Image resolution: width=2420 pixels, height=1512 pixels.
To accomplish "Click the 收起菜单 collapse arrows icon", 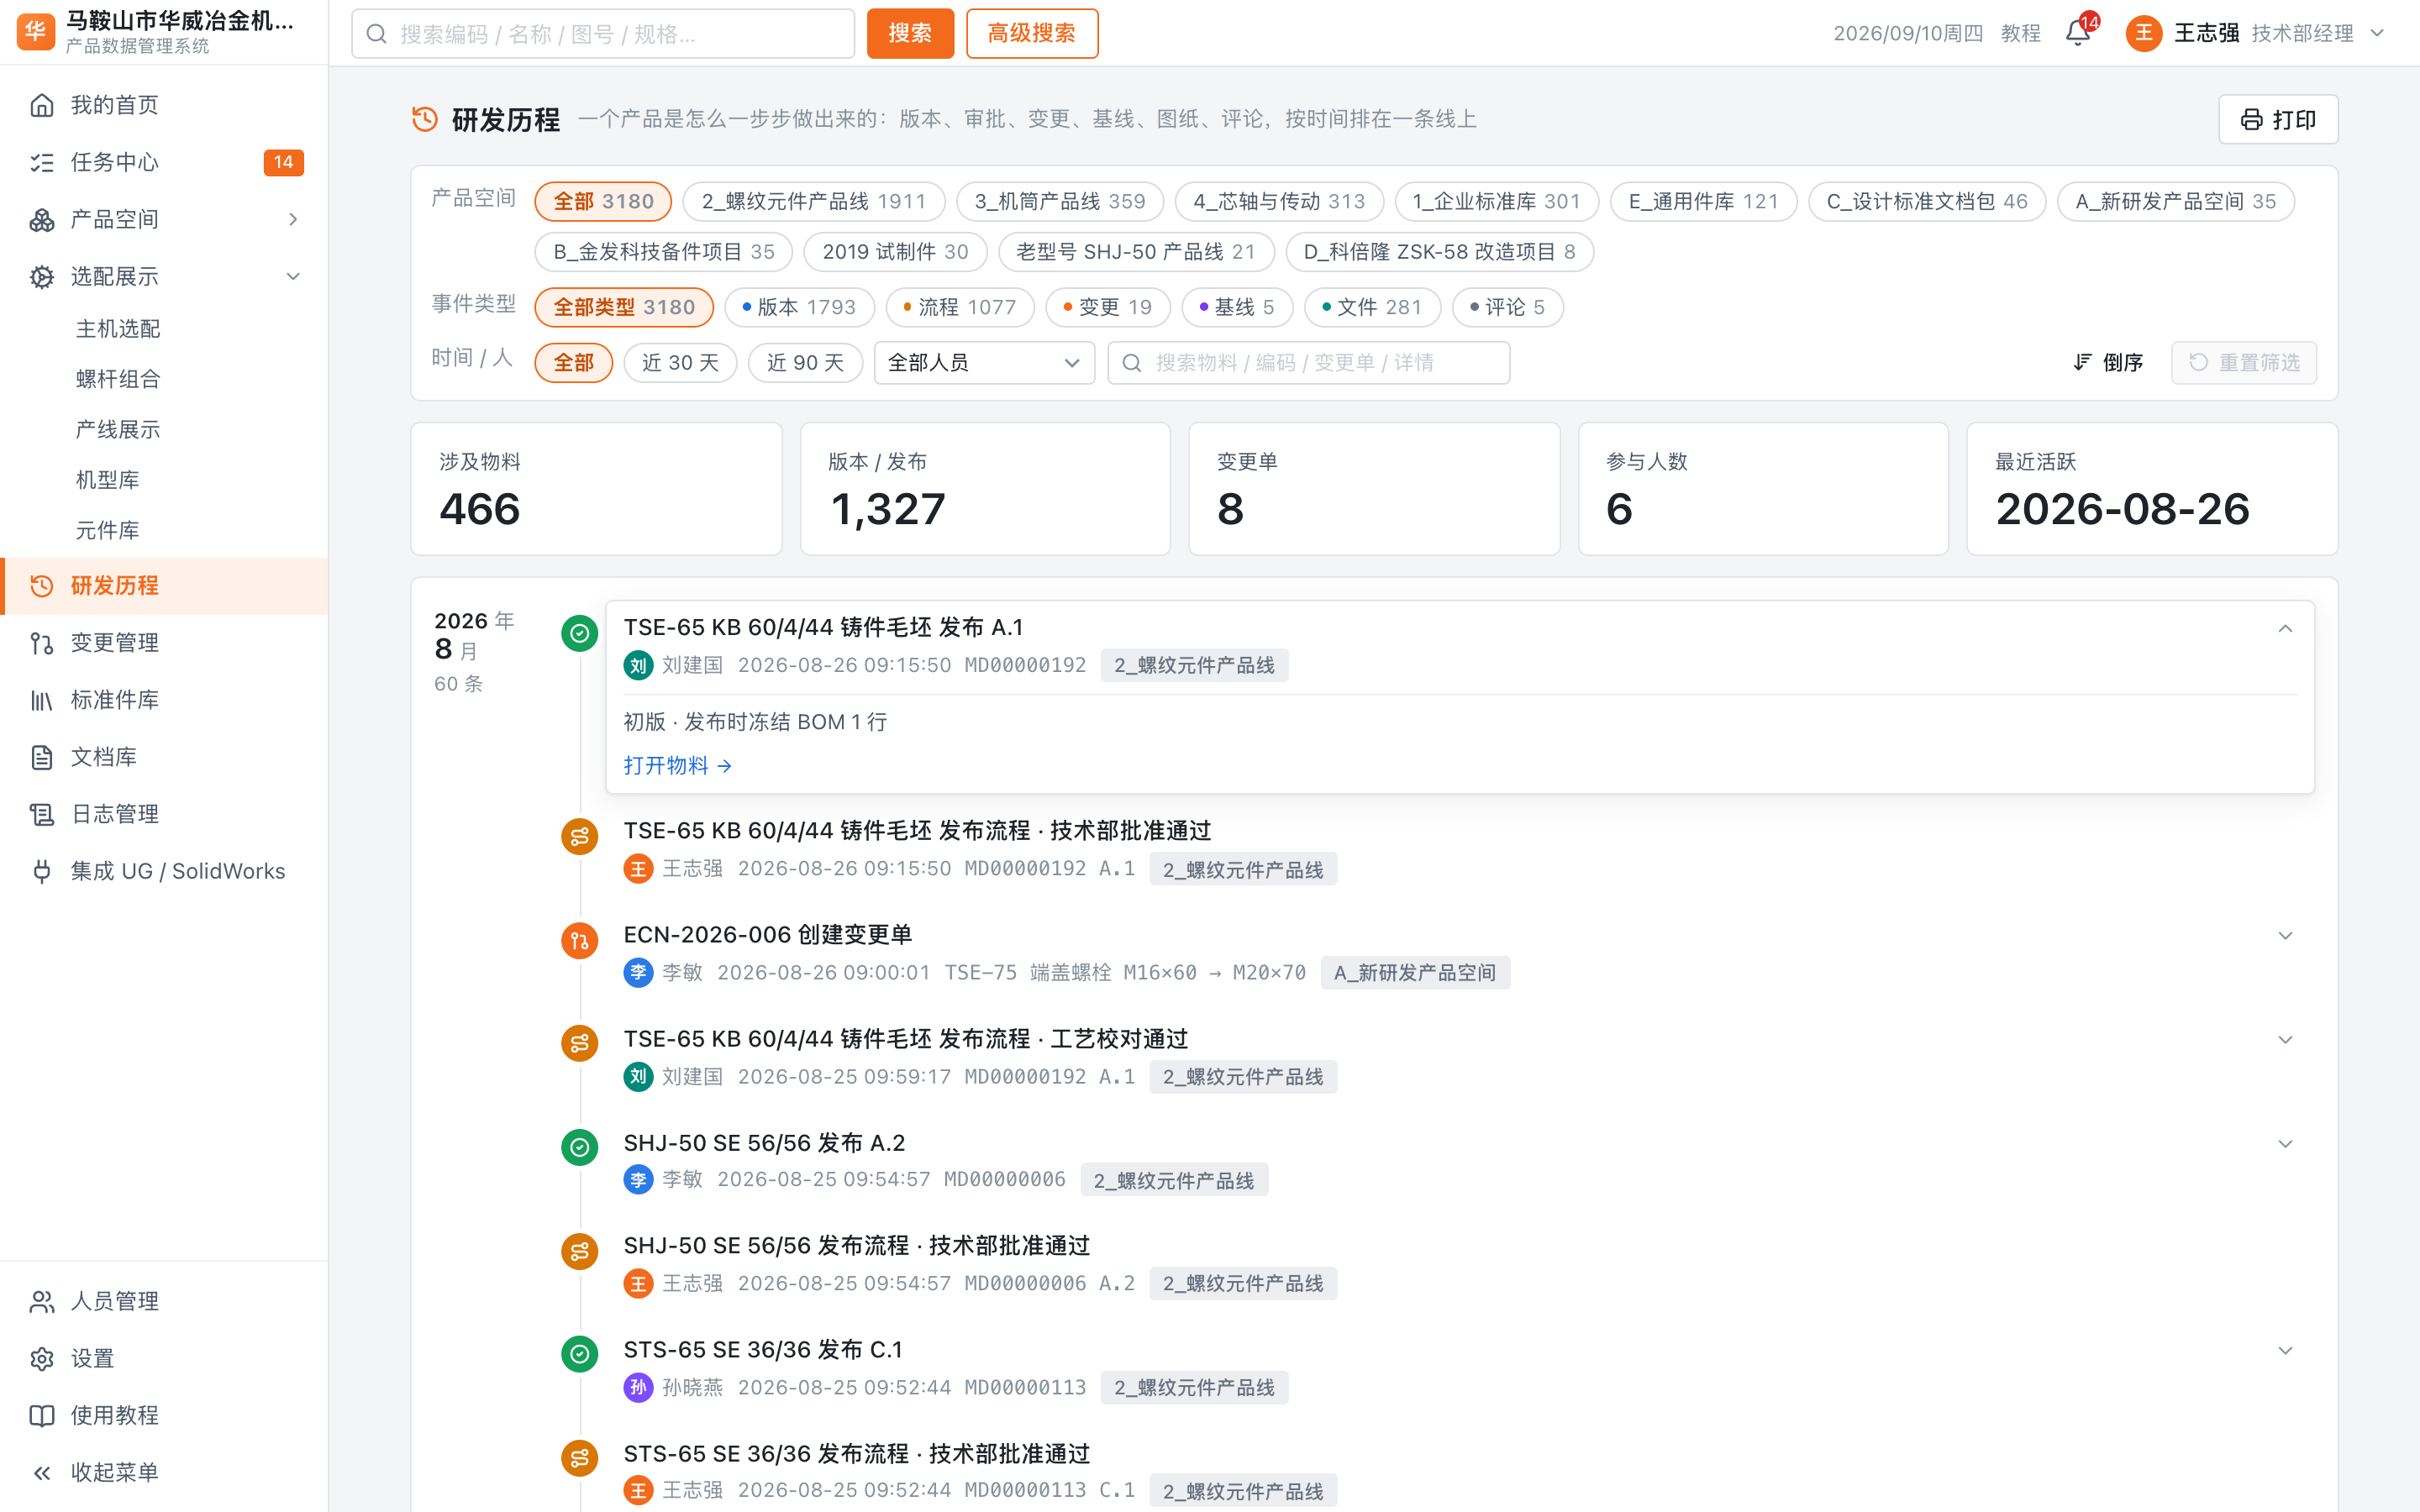I will point(42,1472).
